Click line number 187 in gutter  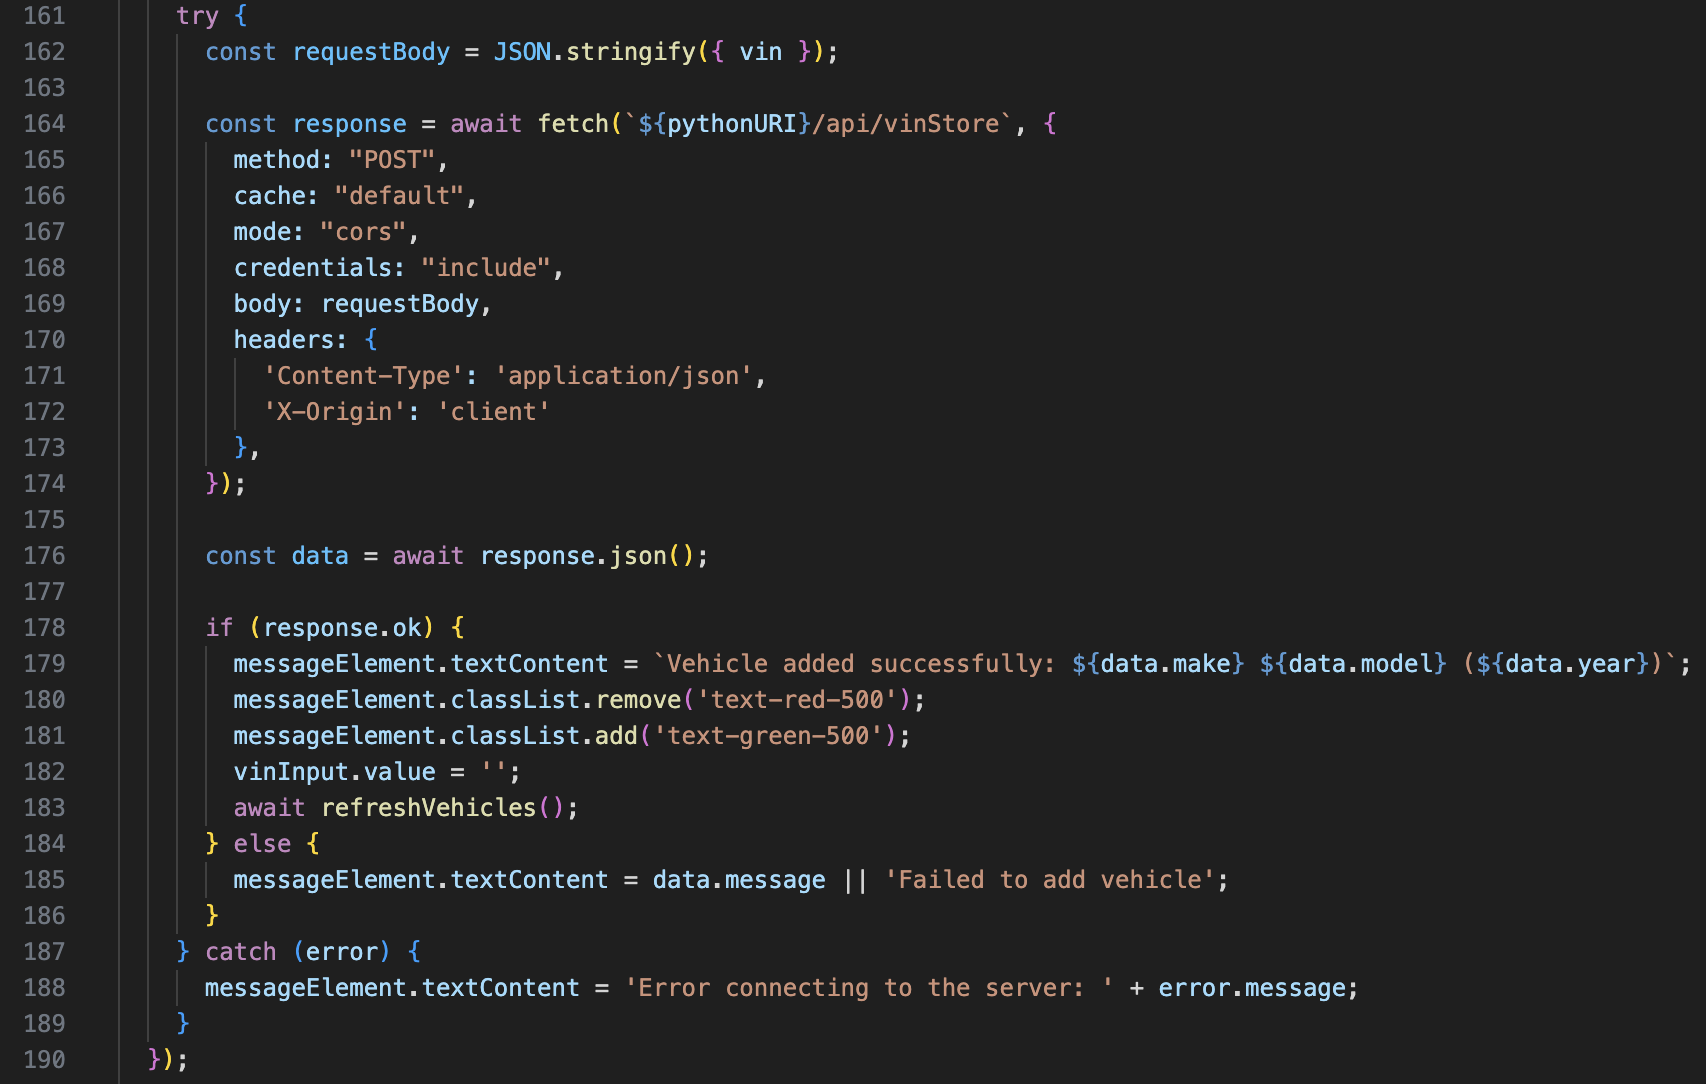point(44,952)
